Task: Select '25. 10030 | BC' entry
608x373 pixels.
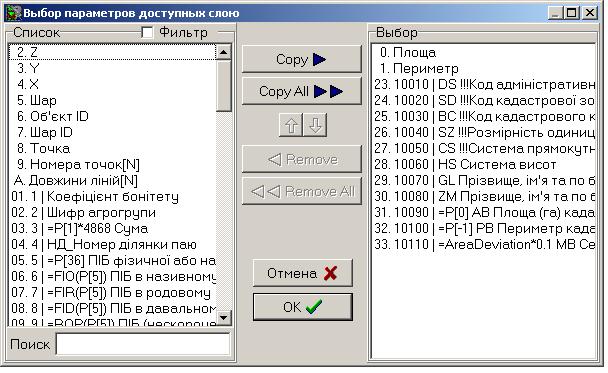Action: (x=483, y=116)
